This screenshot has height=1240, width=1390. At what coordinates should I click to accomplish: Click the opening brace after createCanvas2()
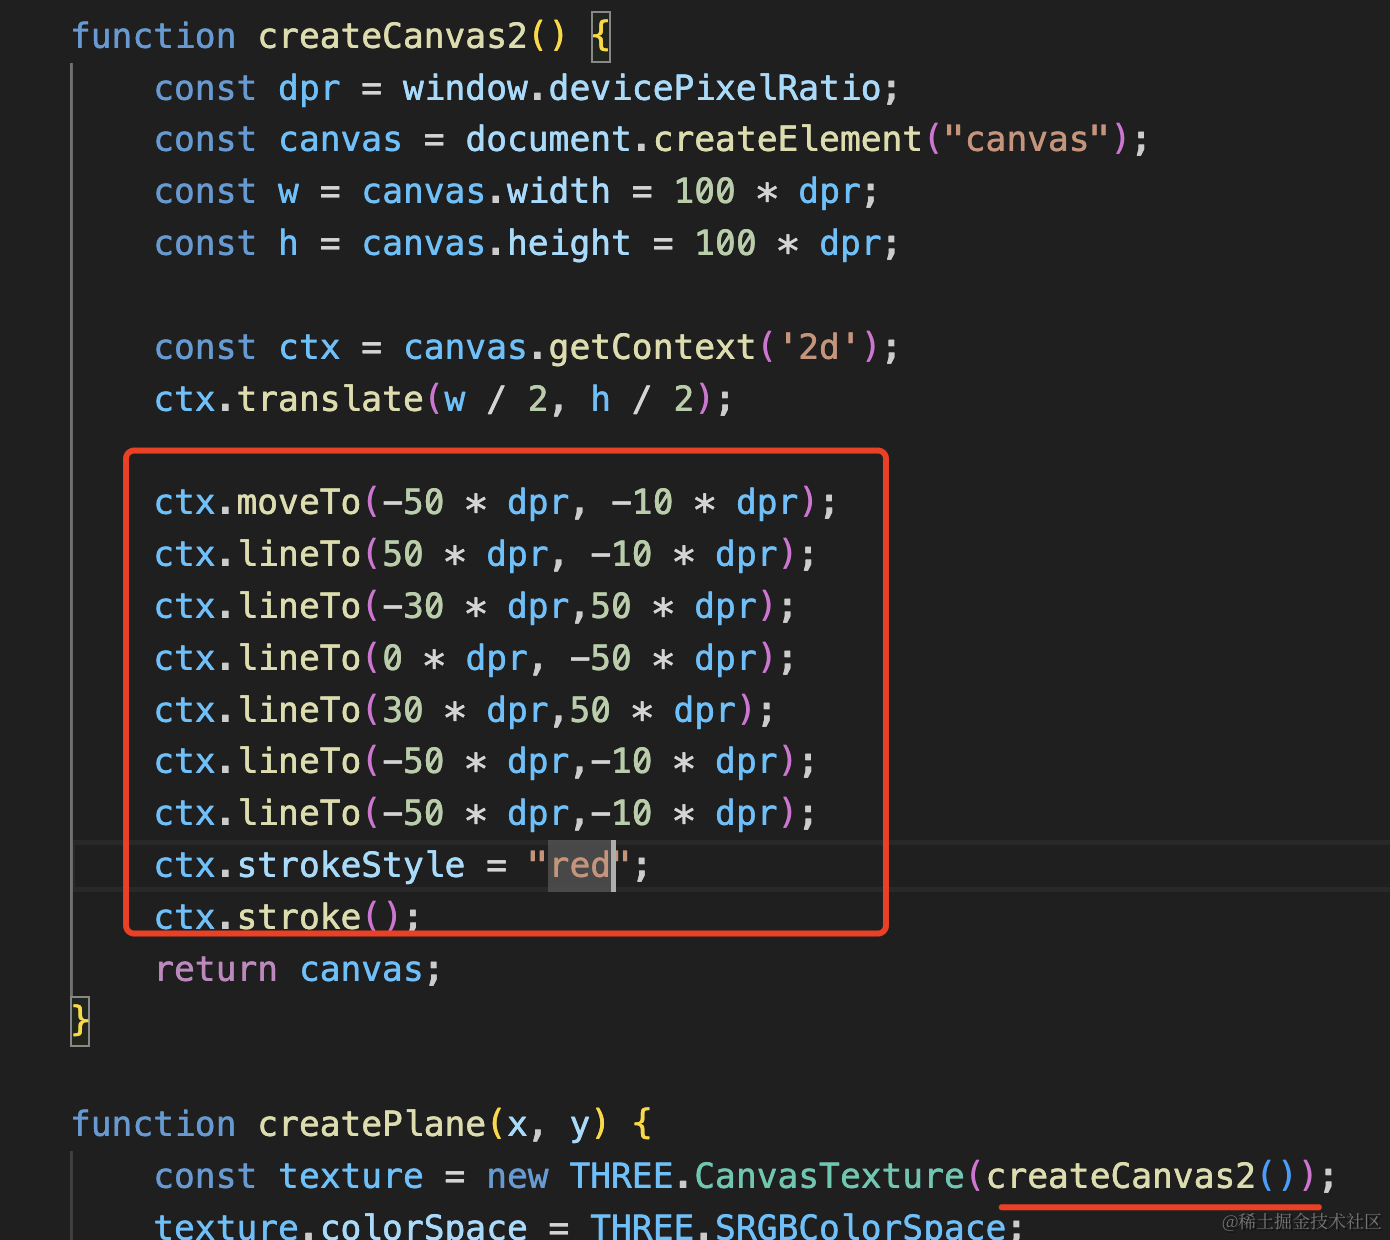click(600, 37)
